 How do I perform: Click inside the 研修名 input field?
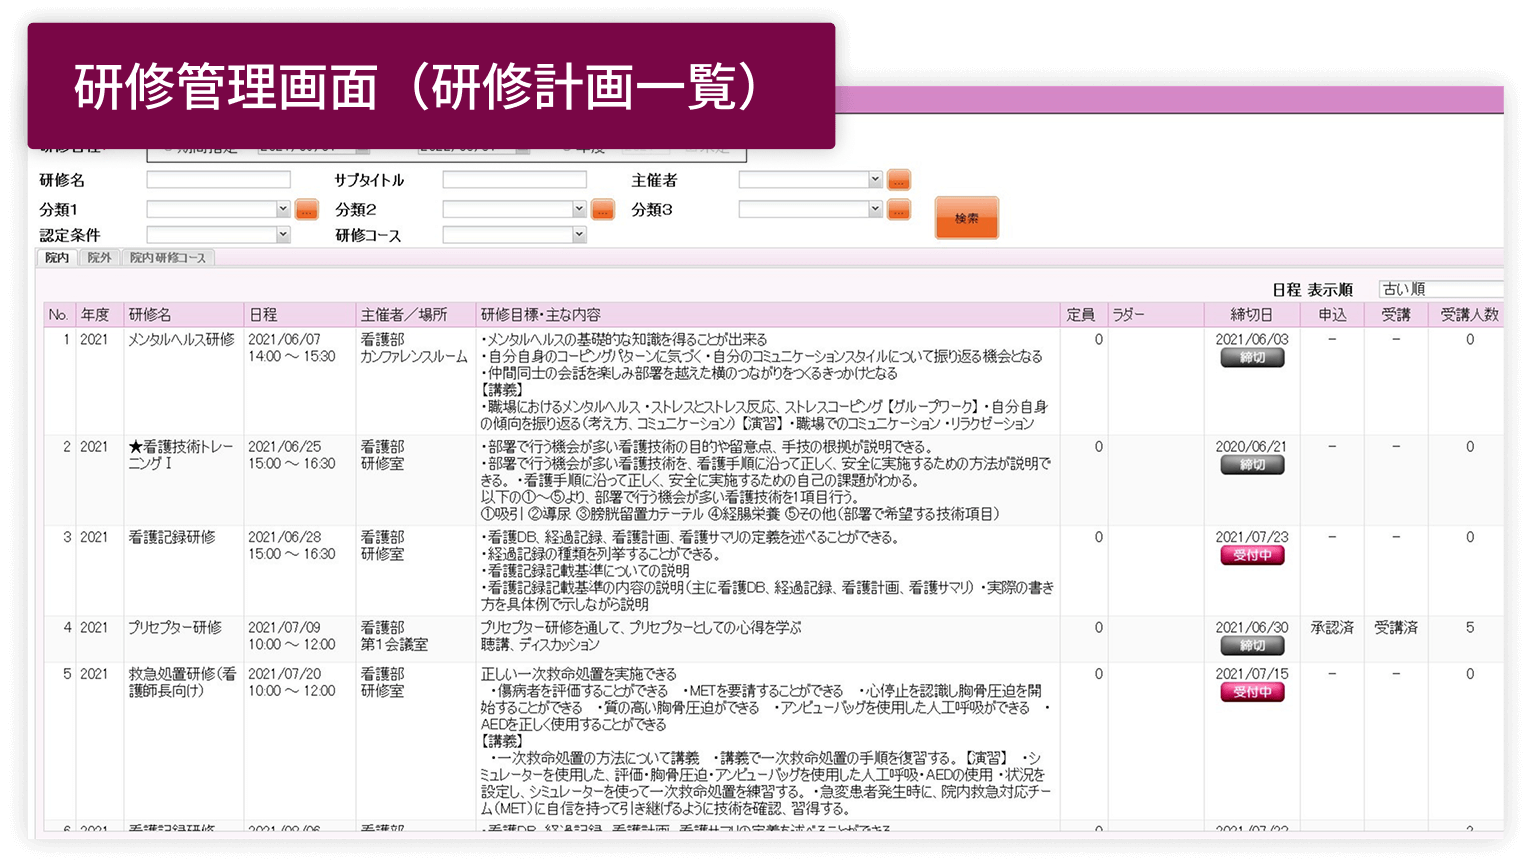[216, 179]
